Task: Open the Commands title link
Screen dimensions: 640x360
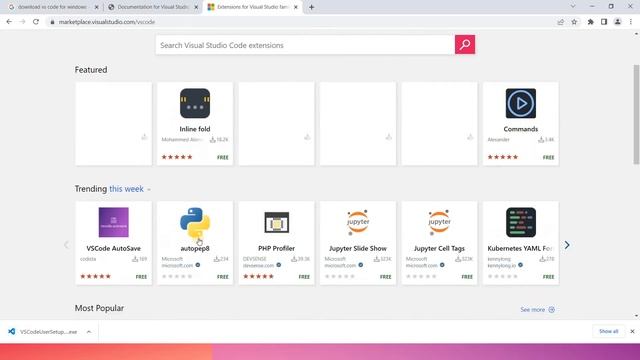Action: point(520,129)
